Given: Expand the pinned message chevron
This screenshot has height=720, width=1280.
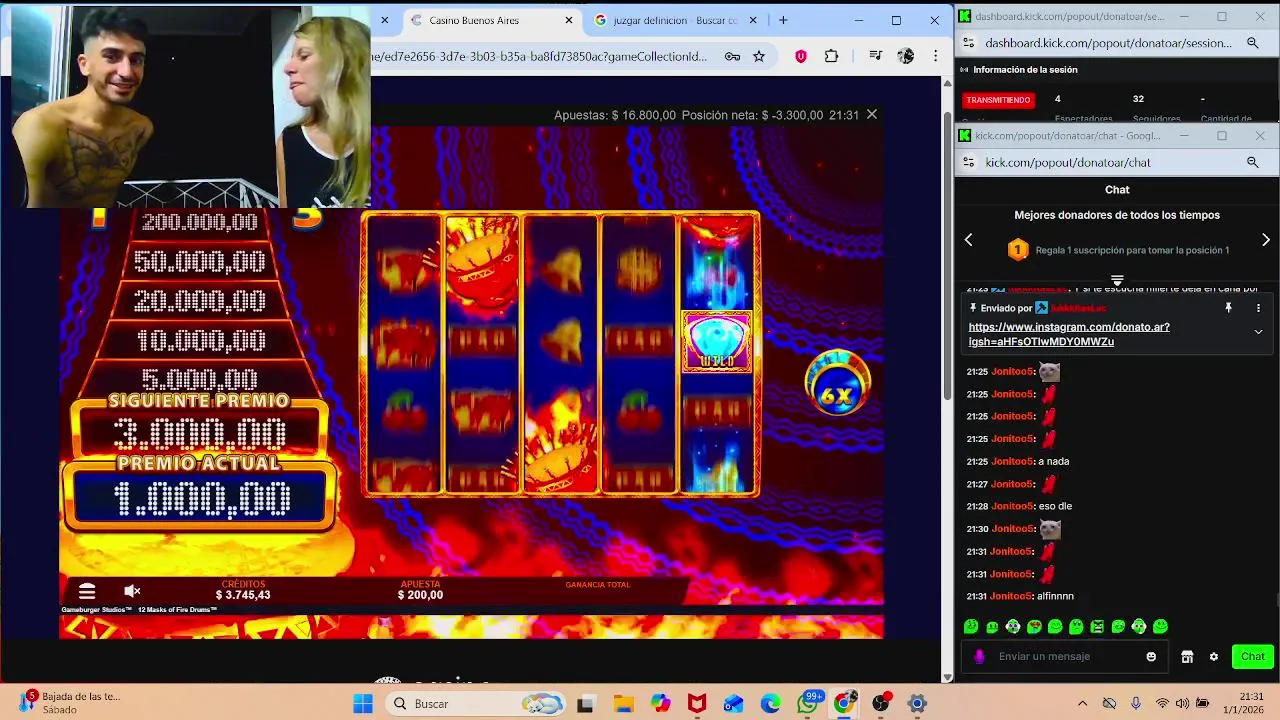Looking at the screenshot, I should (1258, 332).
